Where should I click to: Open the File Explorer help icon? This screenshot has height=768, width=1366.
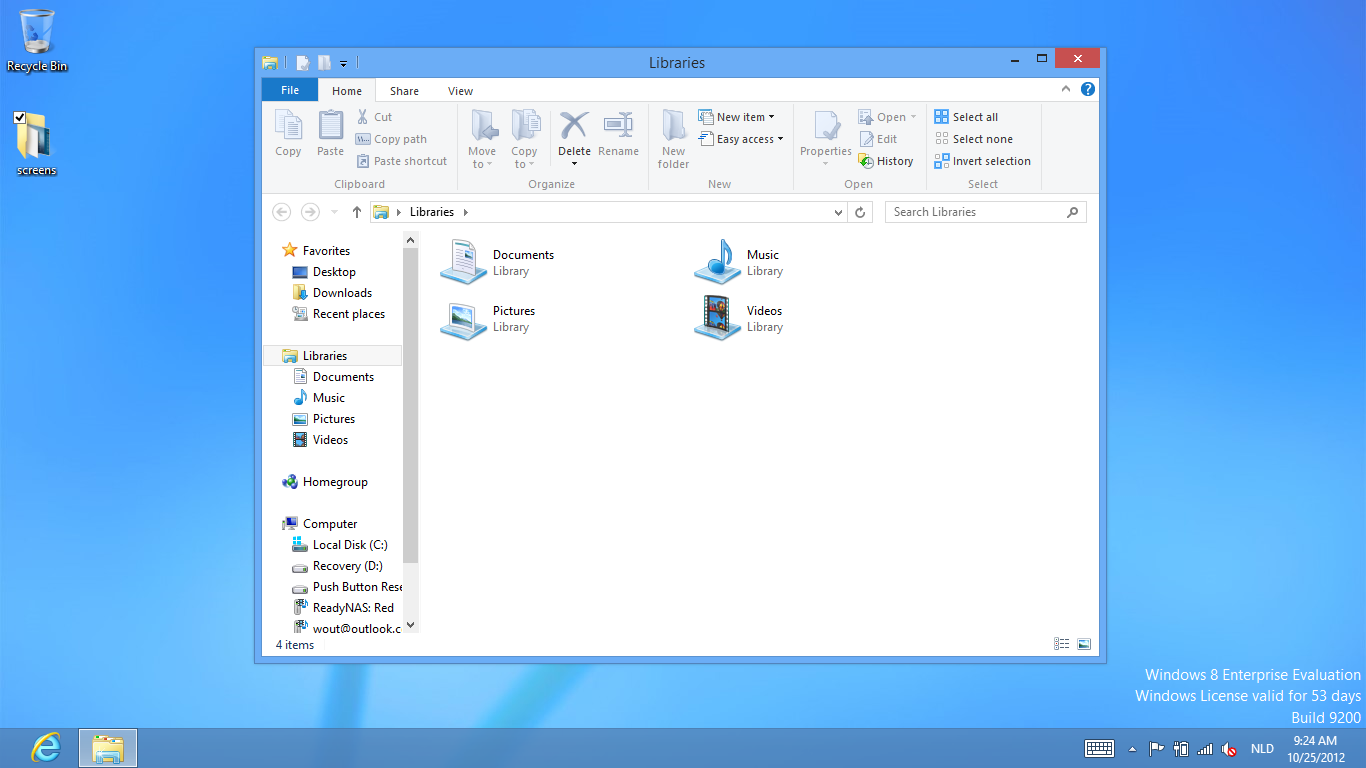[x=1088, y=89]
